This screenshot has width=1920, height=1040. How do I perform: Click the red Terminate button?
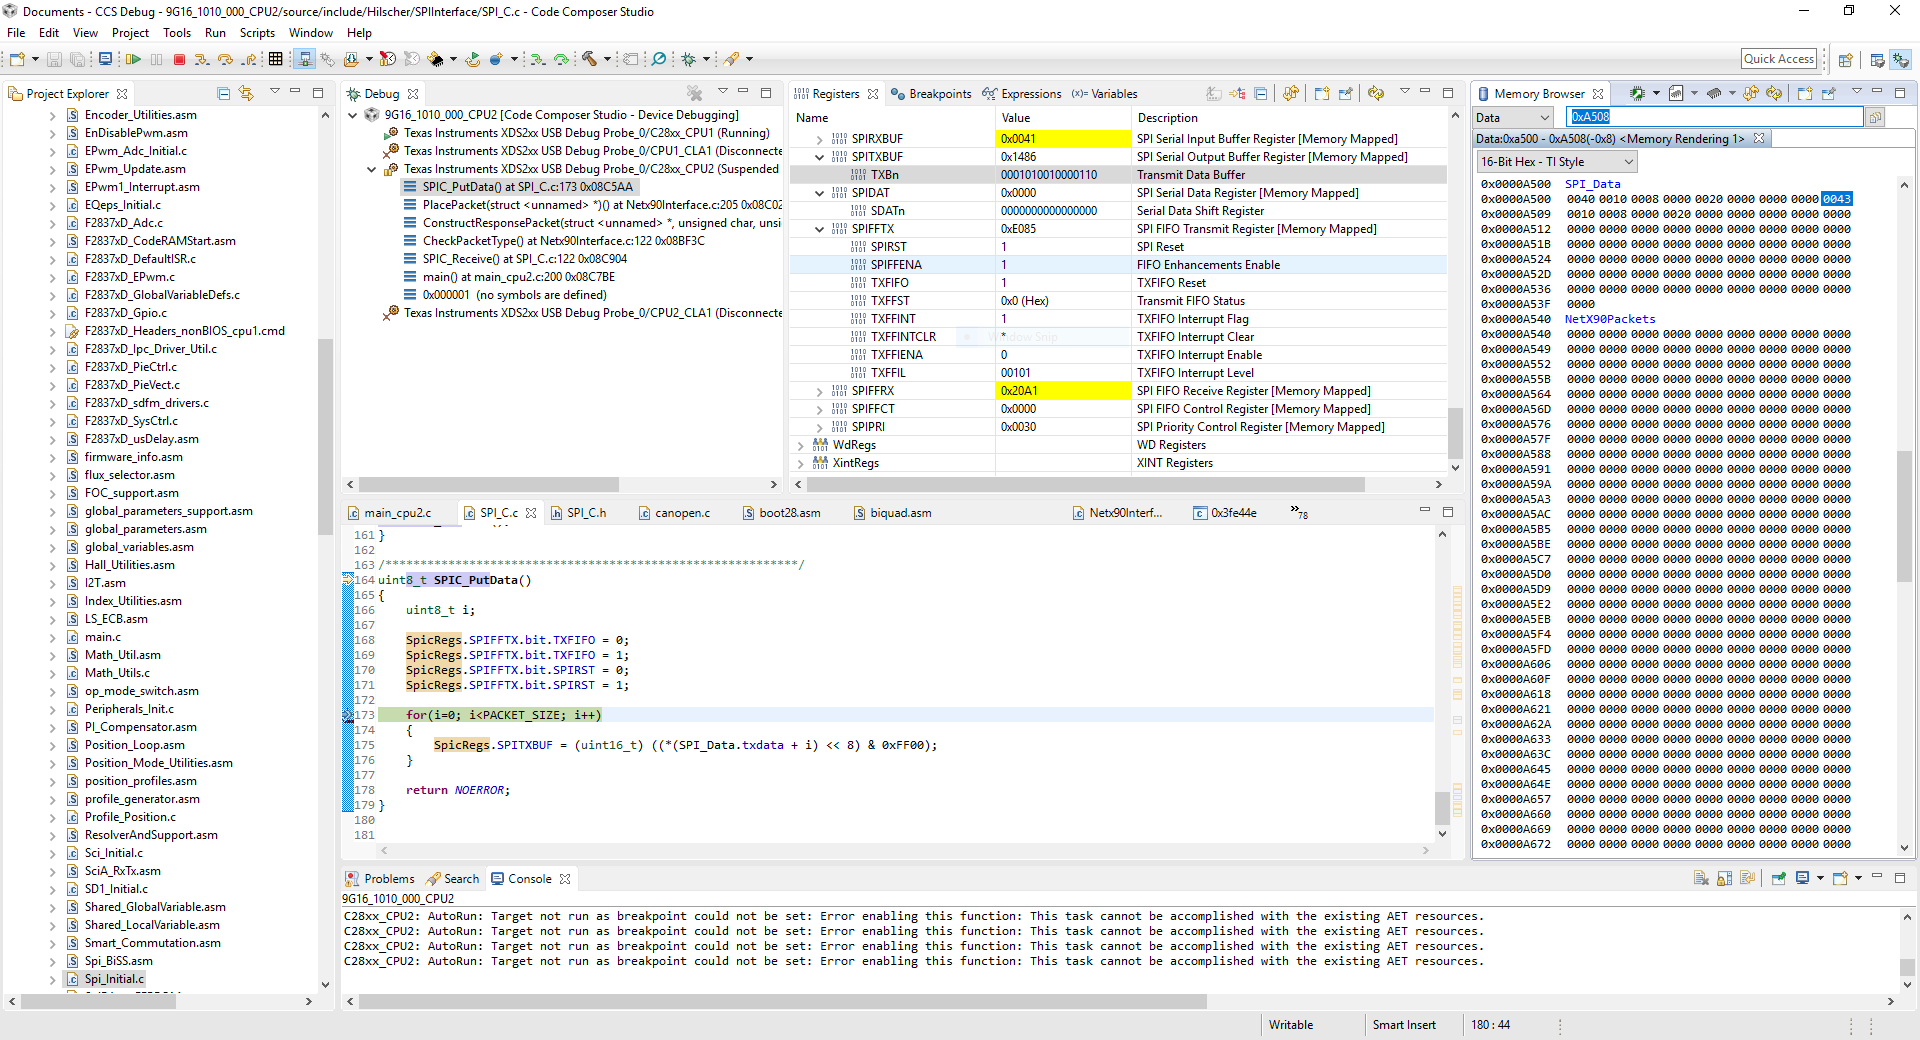[x=179, y=60]
